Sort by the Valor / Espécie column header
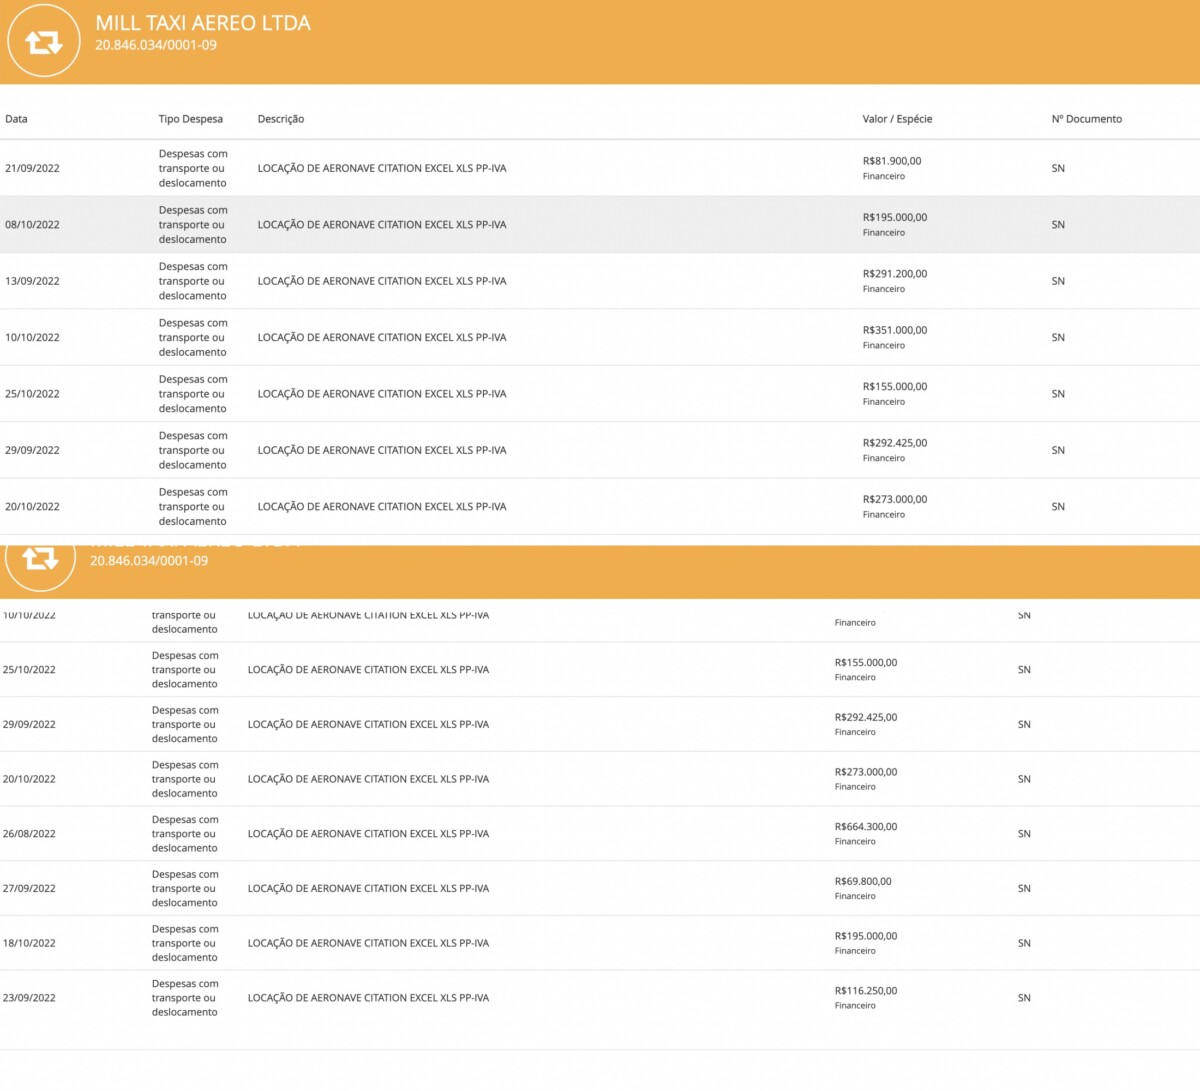The height and width of the screenshot is (1091, 1200). tap(897, 119)
